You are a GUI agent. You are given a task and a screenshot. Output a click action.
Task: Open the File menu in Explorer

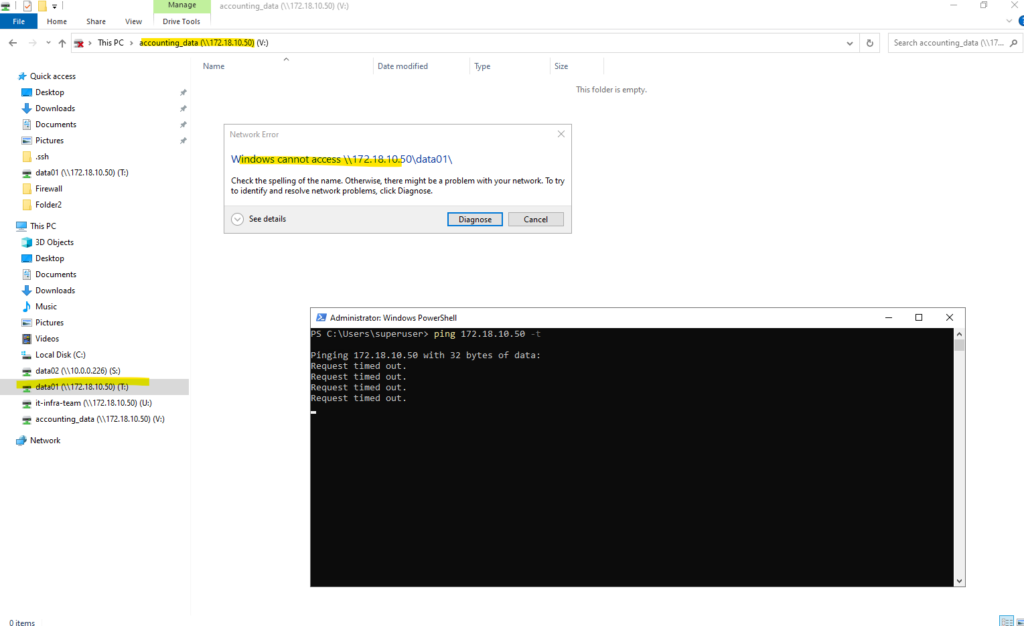(x=18, y=22)
